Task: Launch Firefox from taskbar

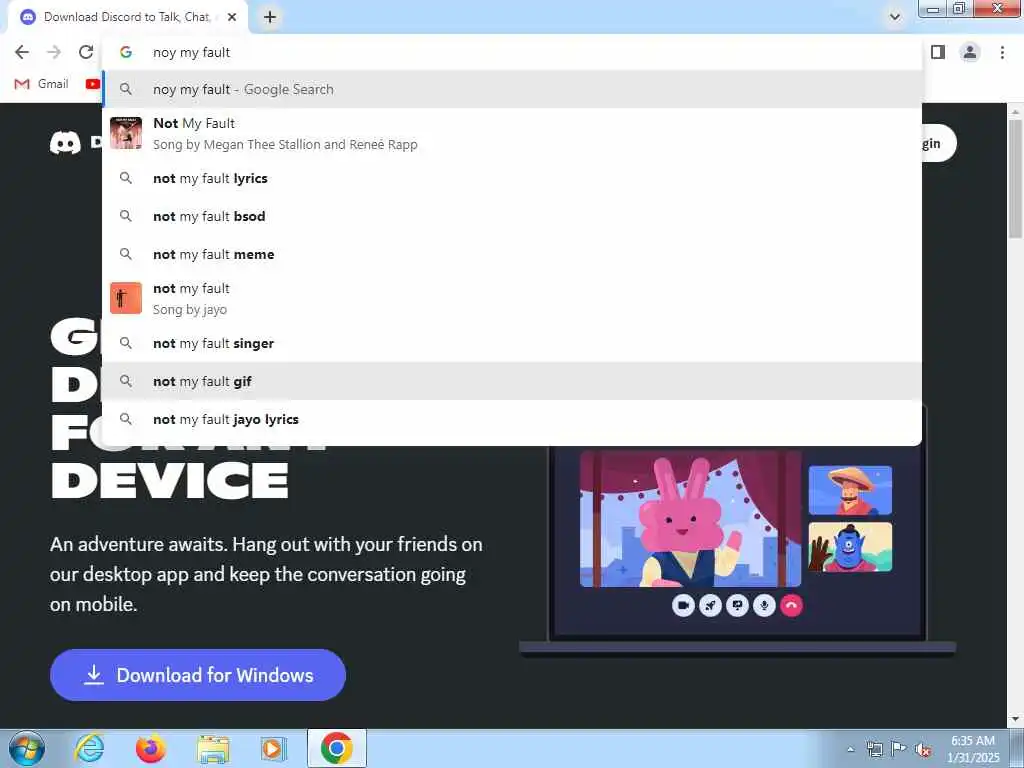Action: [151, 748]
